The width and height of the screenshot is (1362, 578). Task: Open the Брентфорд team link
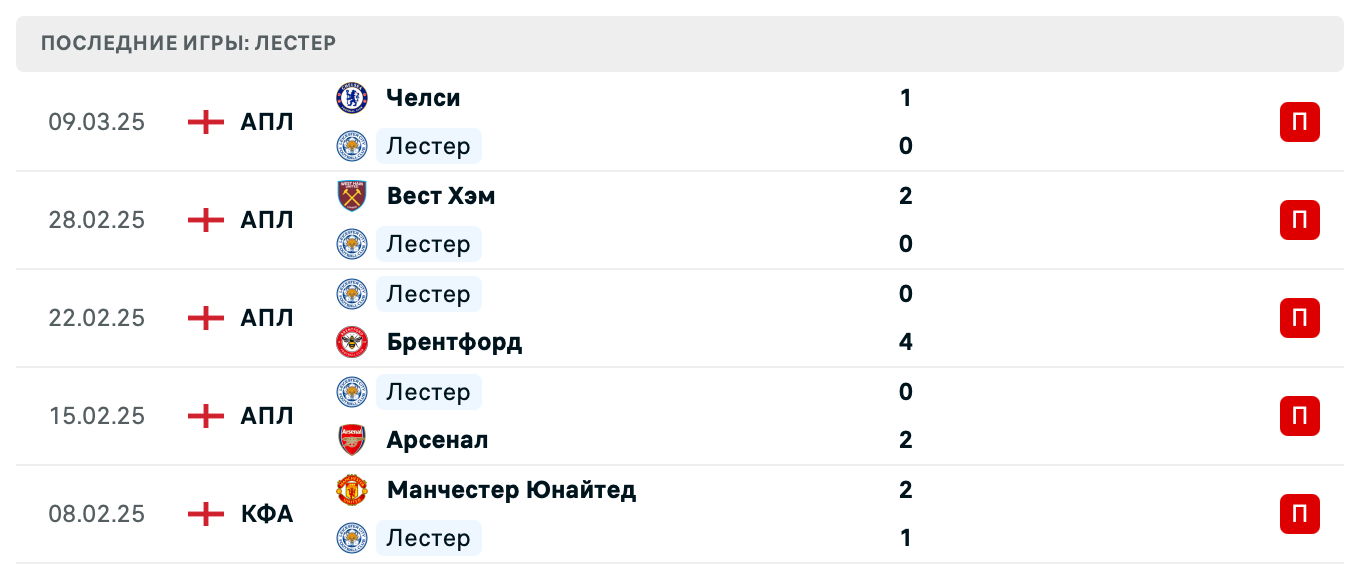coord(454,342)
